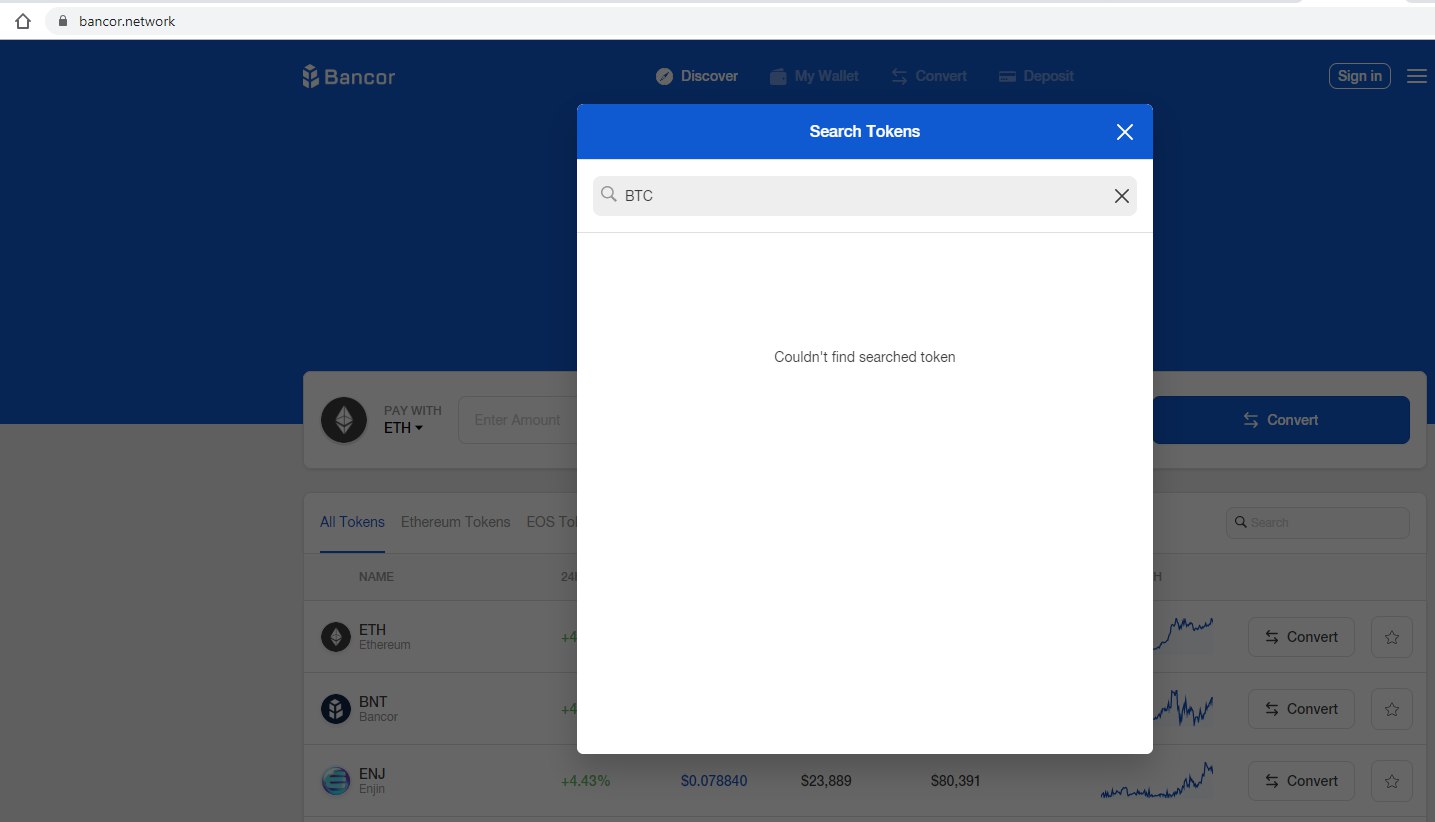Click Convert button in ENJ row
This screenshot has width=1435, height=822.
(1301, 781)
